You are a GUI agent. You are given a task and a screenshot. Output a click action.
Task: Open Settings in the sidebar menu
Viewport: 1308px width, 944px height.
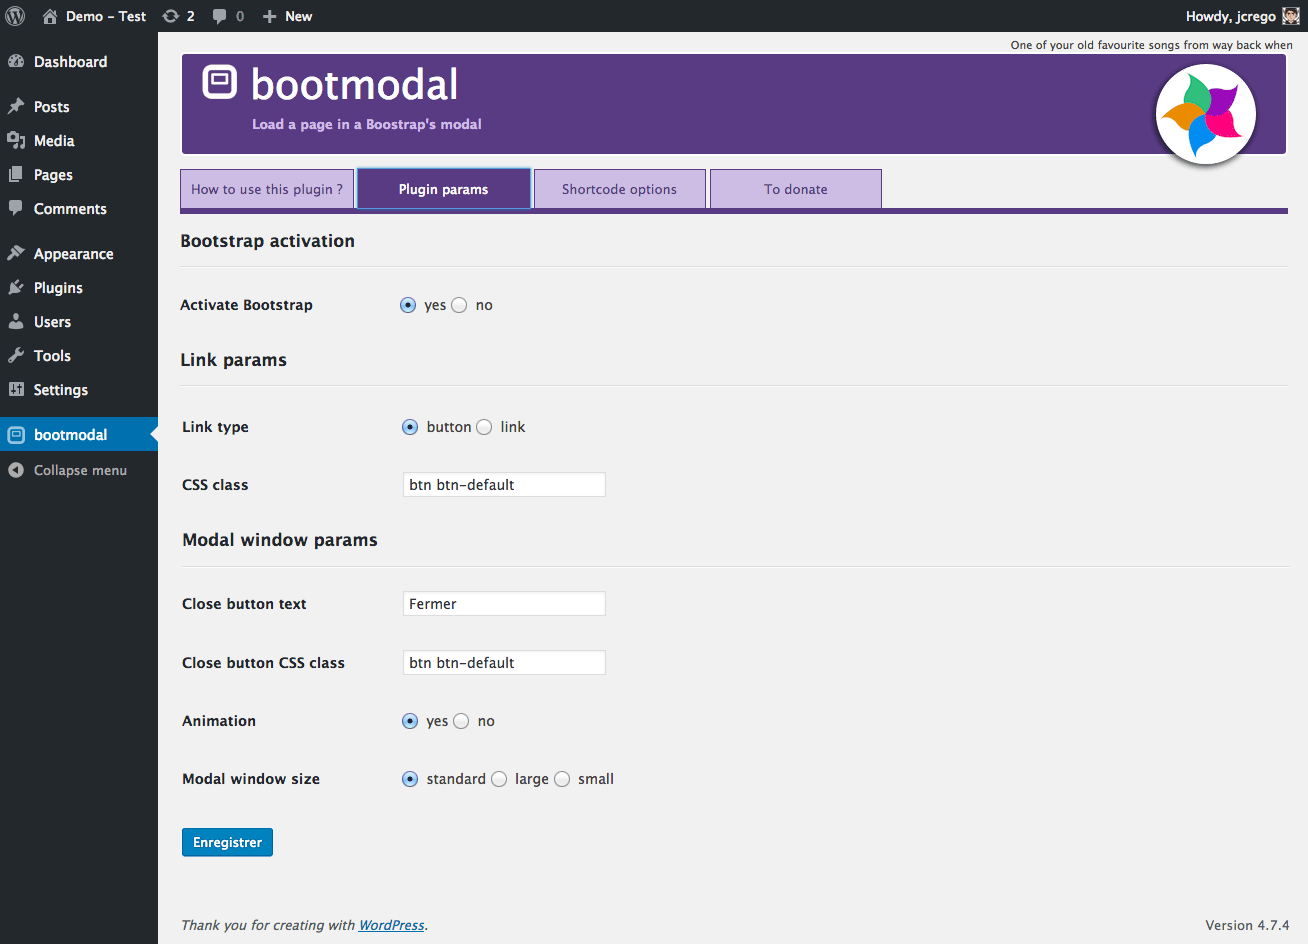[79, 390]
